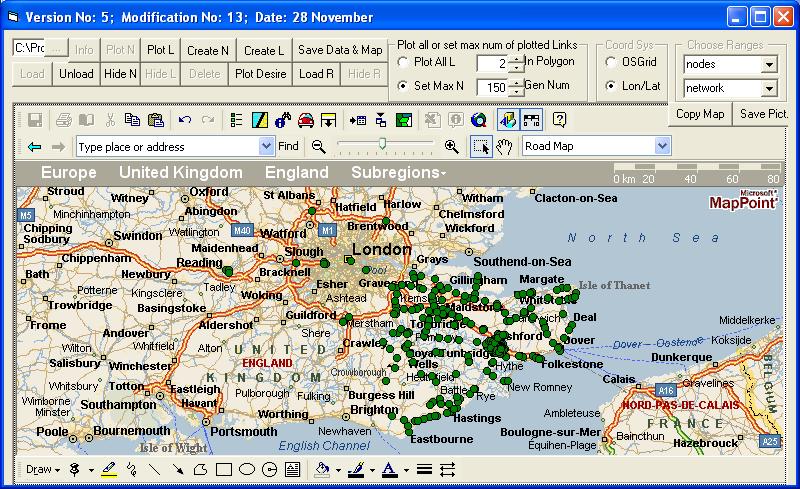Click the Help question mark icon
The height and width of the screenshot is (489, 800).
click(559, 120)
